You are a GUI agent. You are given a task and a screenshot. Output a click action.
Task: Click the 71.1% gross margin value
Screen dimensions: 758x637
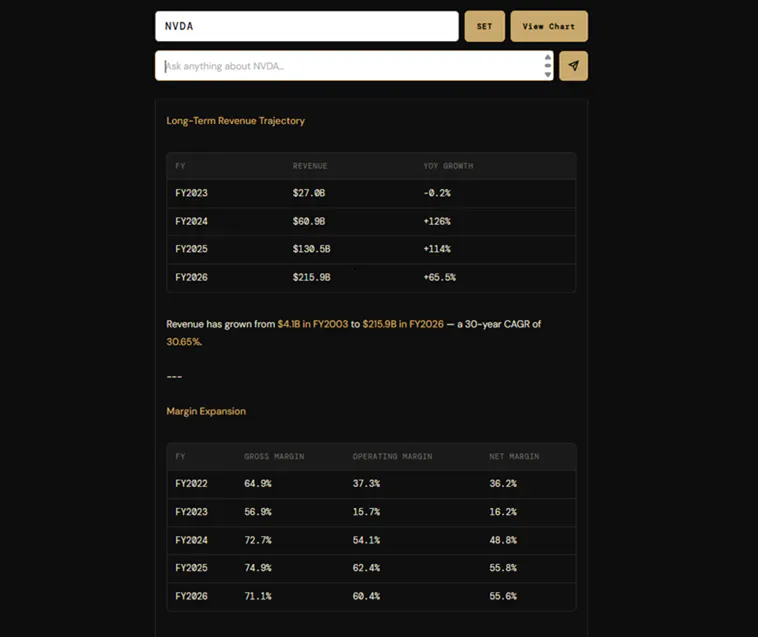[258, 596]
